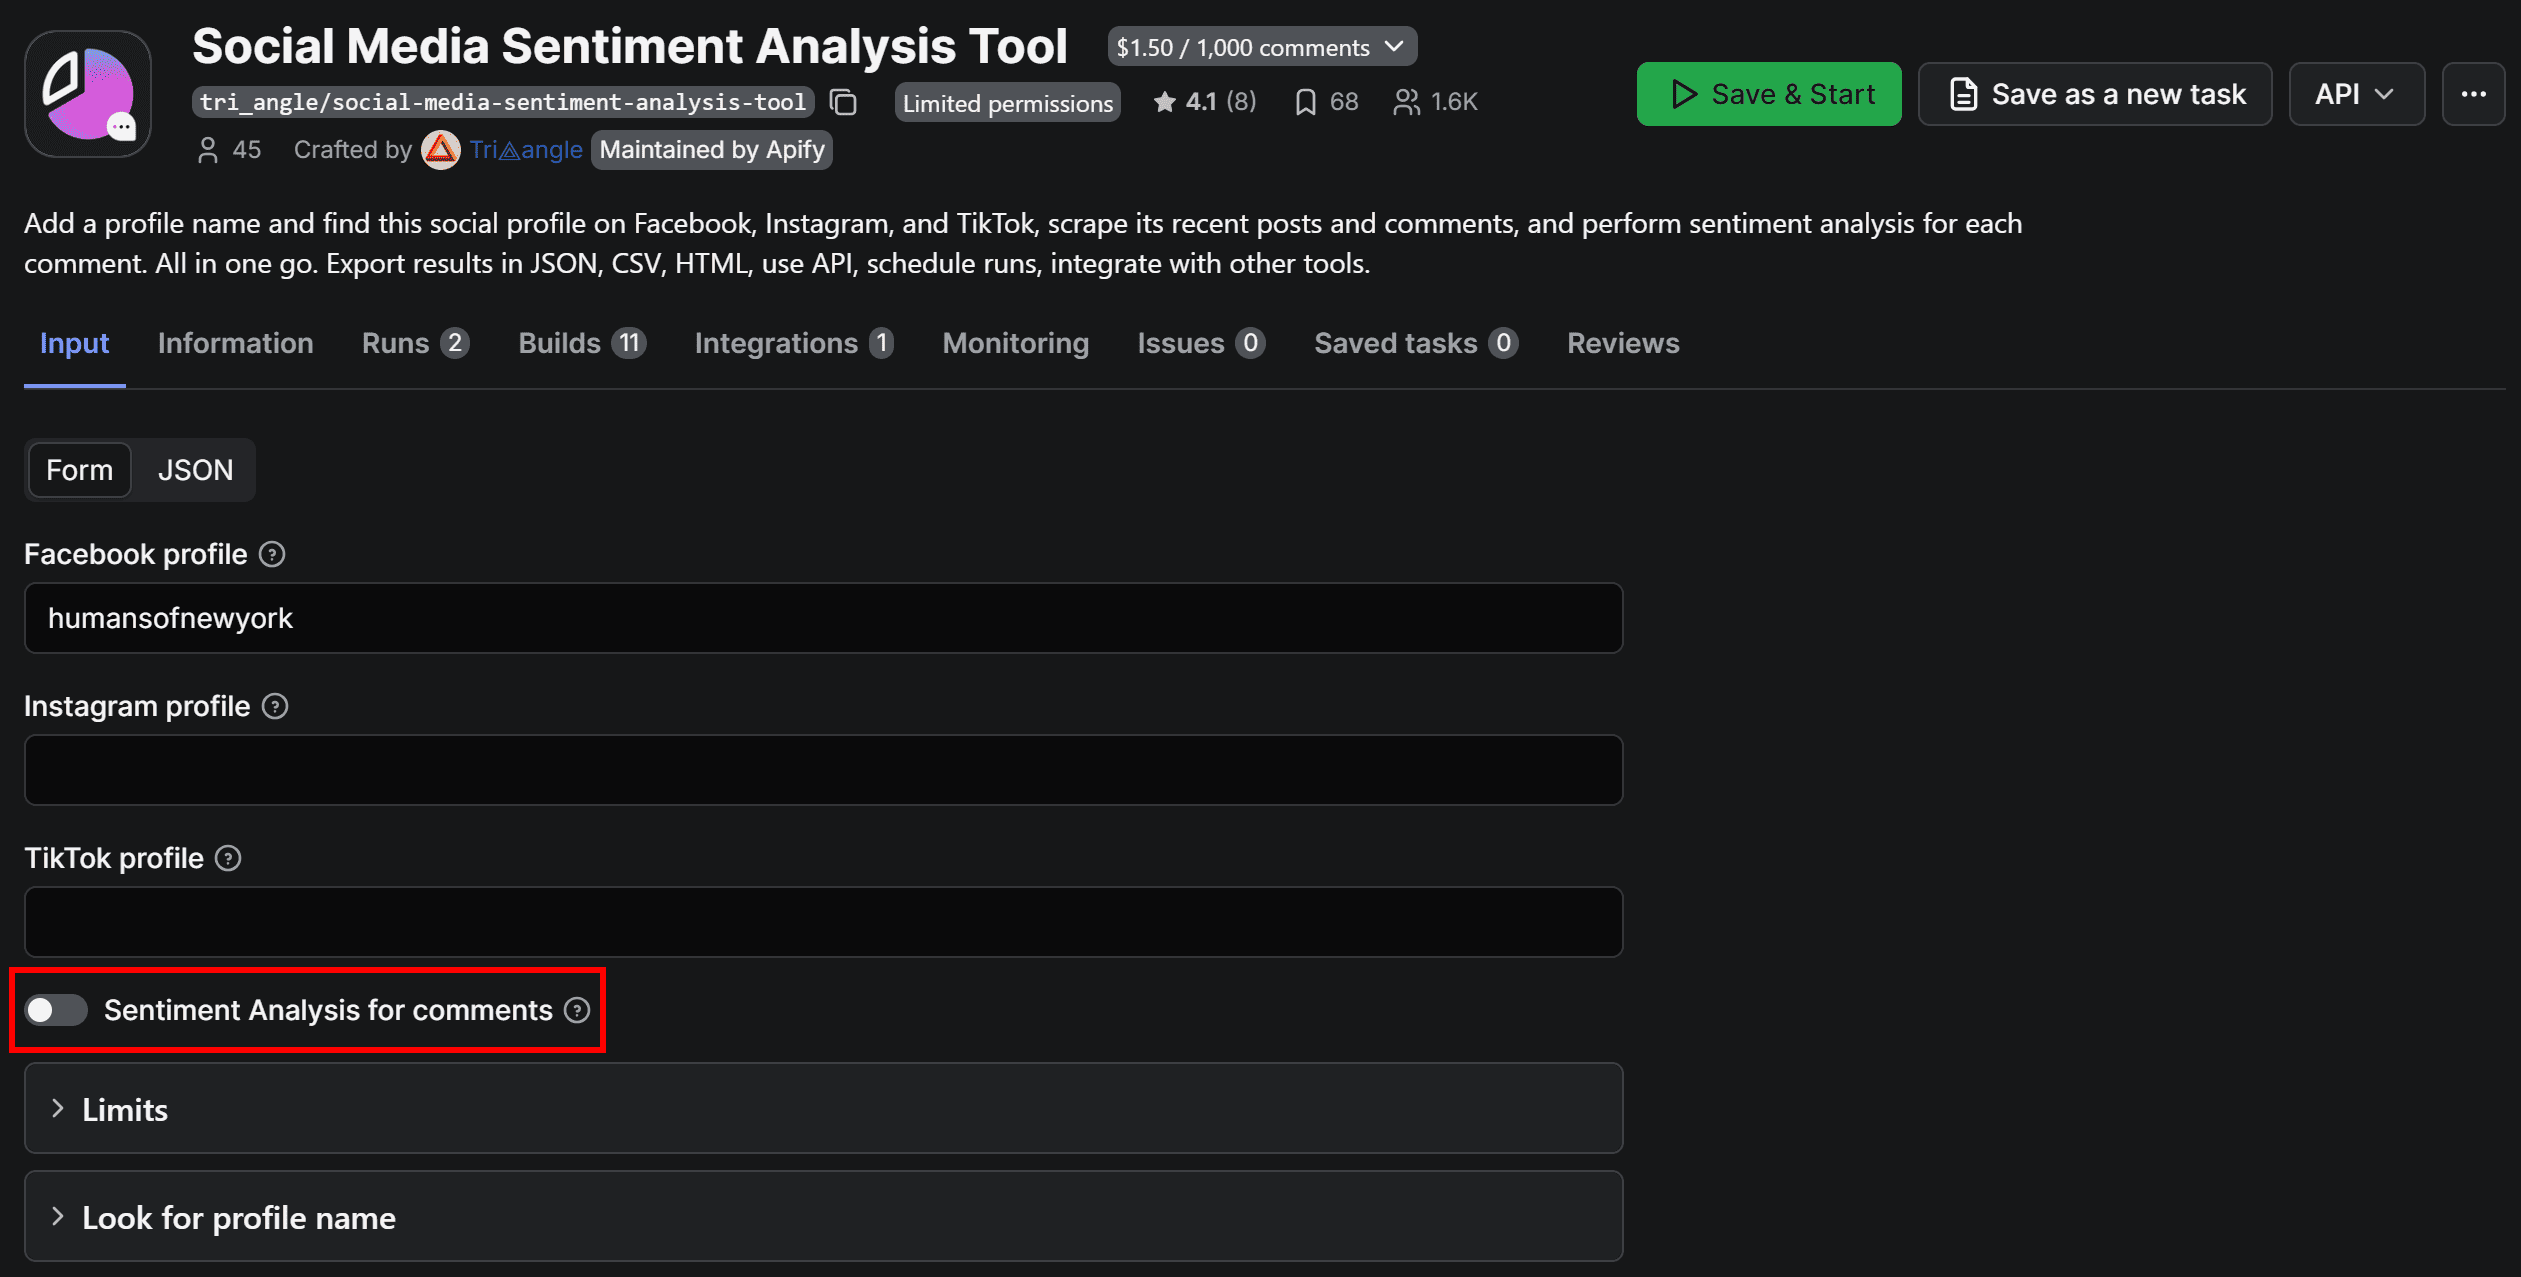Click the Instagram profile input field
This screenshot has width=2521, height=1277.
820,770
